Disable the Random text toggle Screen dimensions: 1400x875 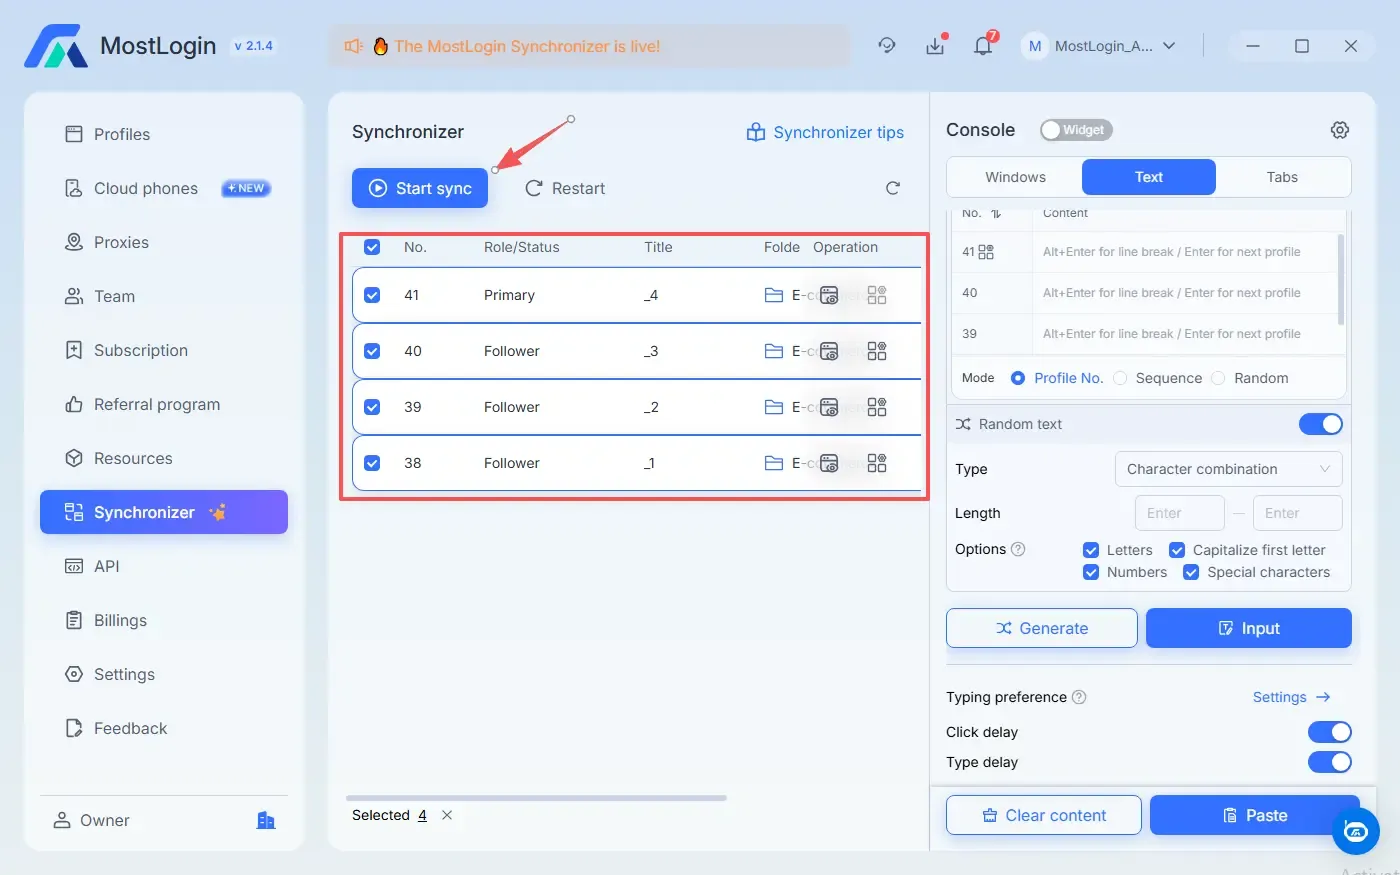[1320, 424]
